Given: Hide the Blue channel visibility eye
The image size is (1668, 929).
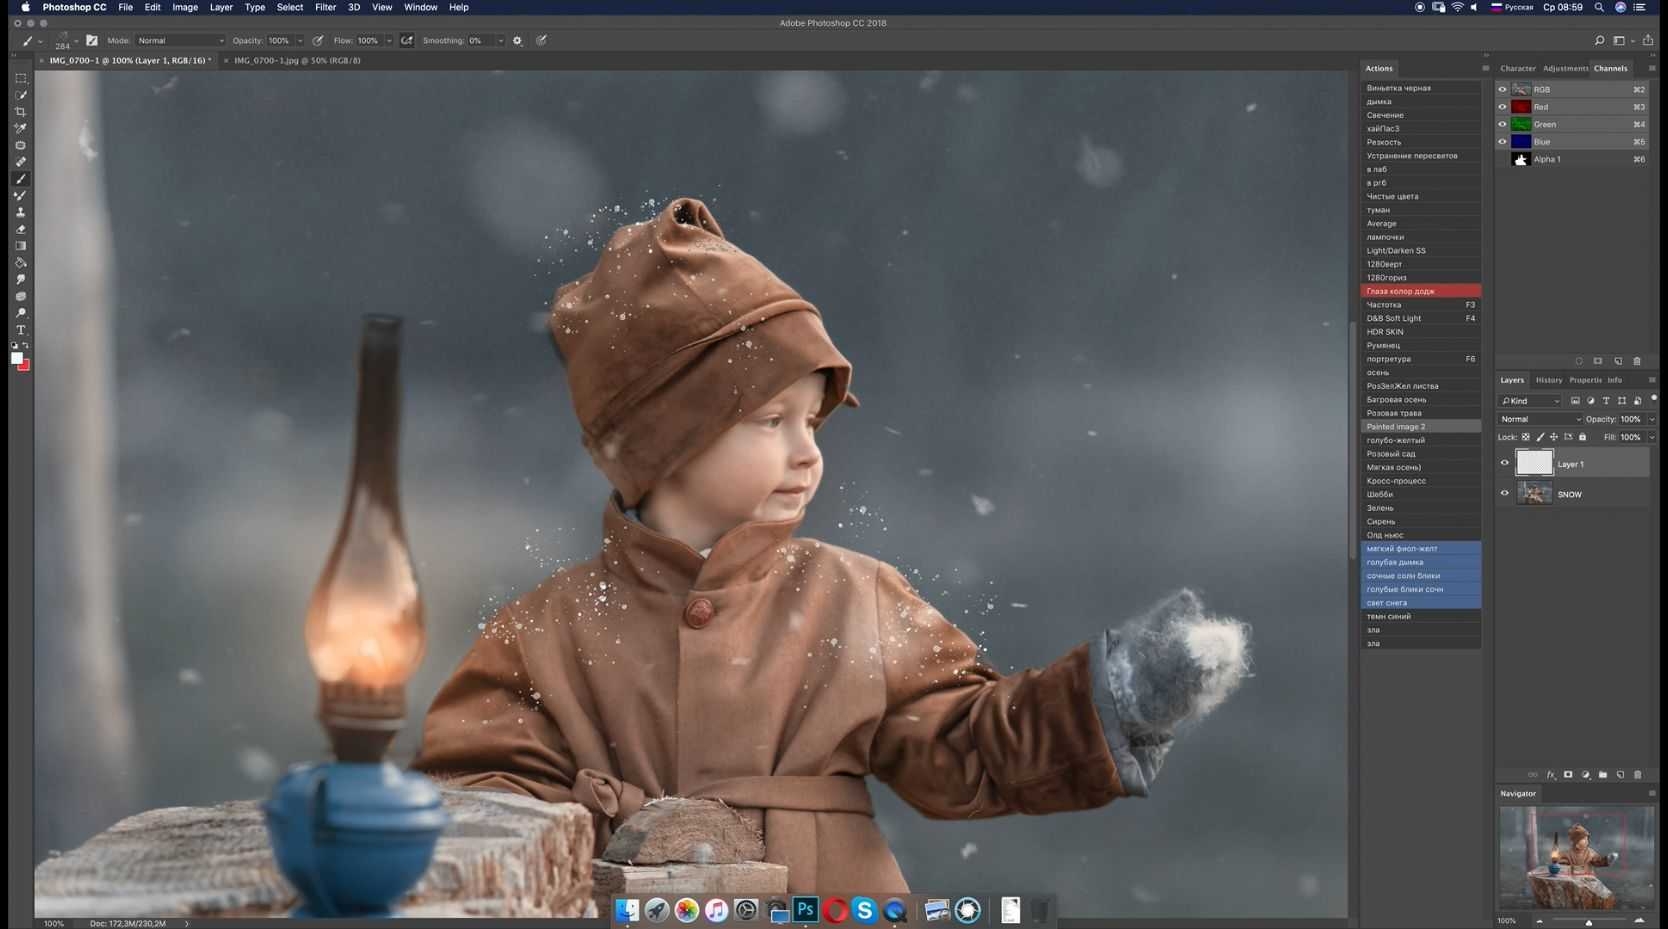Looking at the screenshot, I should [x=1502, y=142].
